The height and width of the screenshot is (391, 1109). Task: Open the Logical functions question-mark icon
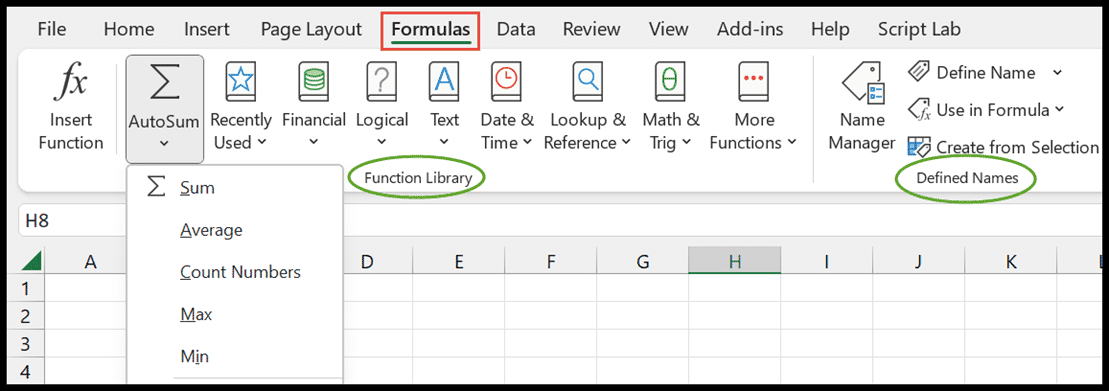(x=382, y=83)
